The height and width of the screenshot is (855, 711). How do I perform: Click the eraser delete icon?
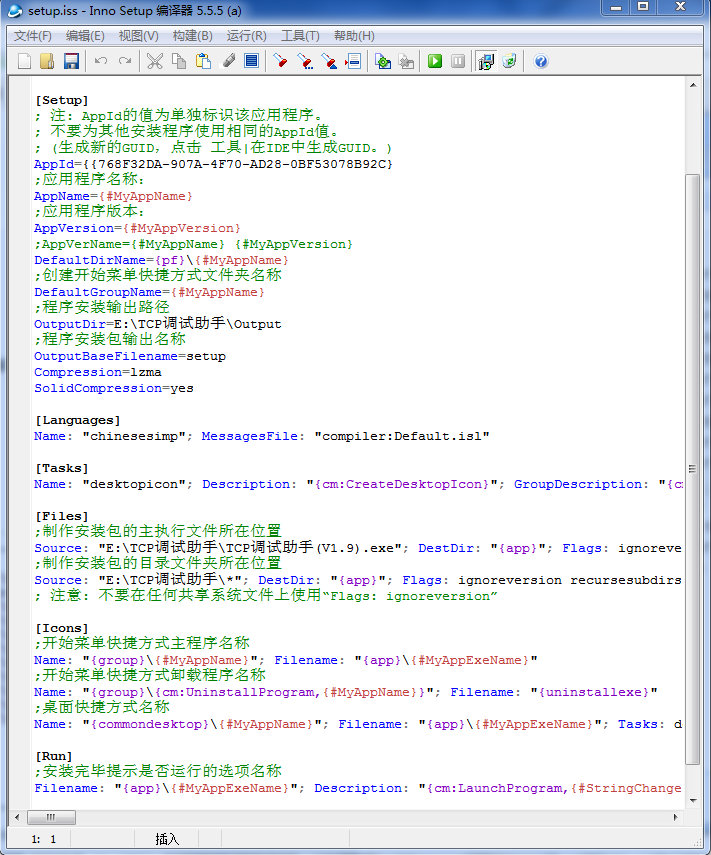coord(228,61)
